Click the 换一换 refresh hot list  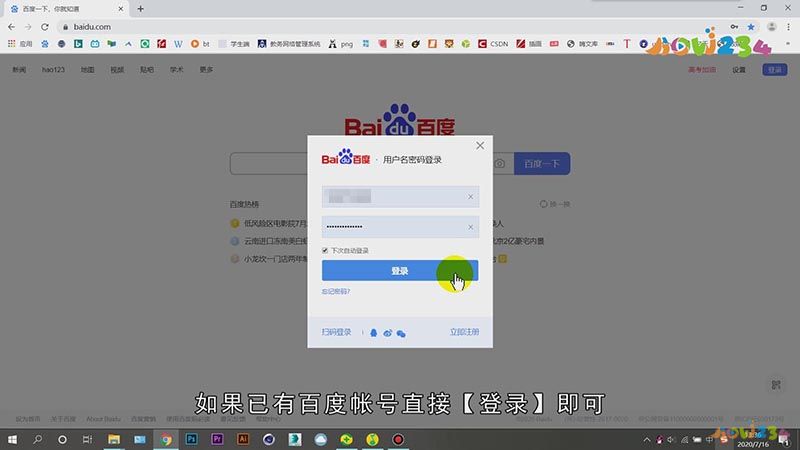555,204
